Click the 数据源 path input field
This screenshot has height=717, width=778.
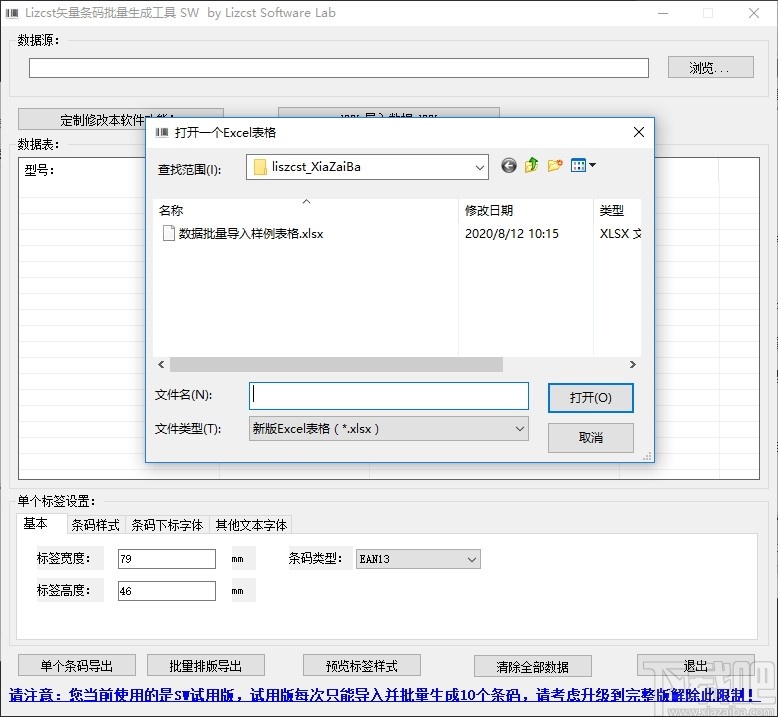pyautogui.click(x=339, y=68)
